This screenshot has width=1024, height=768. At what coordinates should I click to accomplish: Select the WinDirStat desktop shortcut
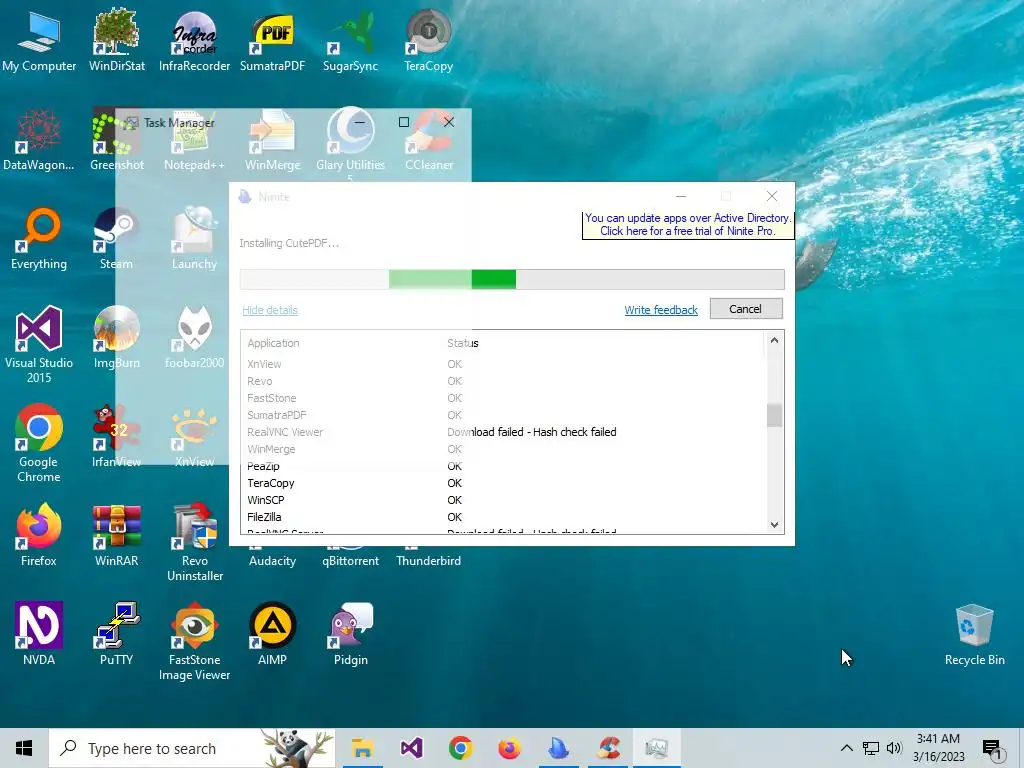click(116, 40)
